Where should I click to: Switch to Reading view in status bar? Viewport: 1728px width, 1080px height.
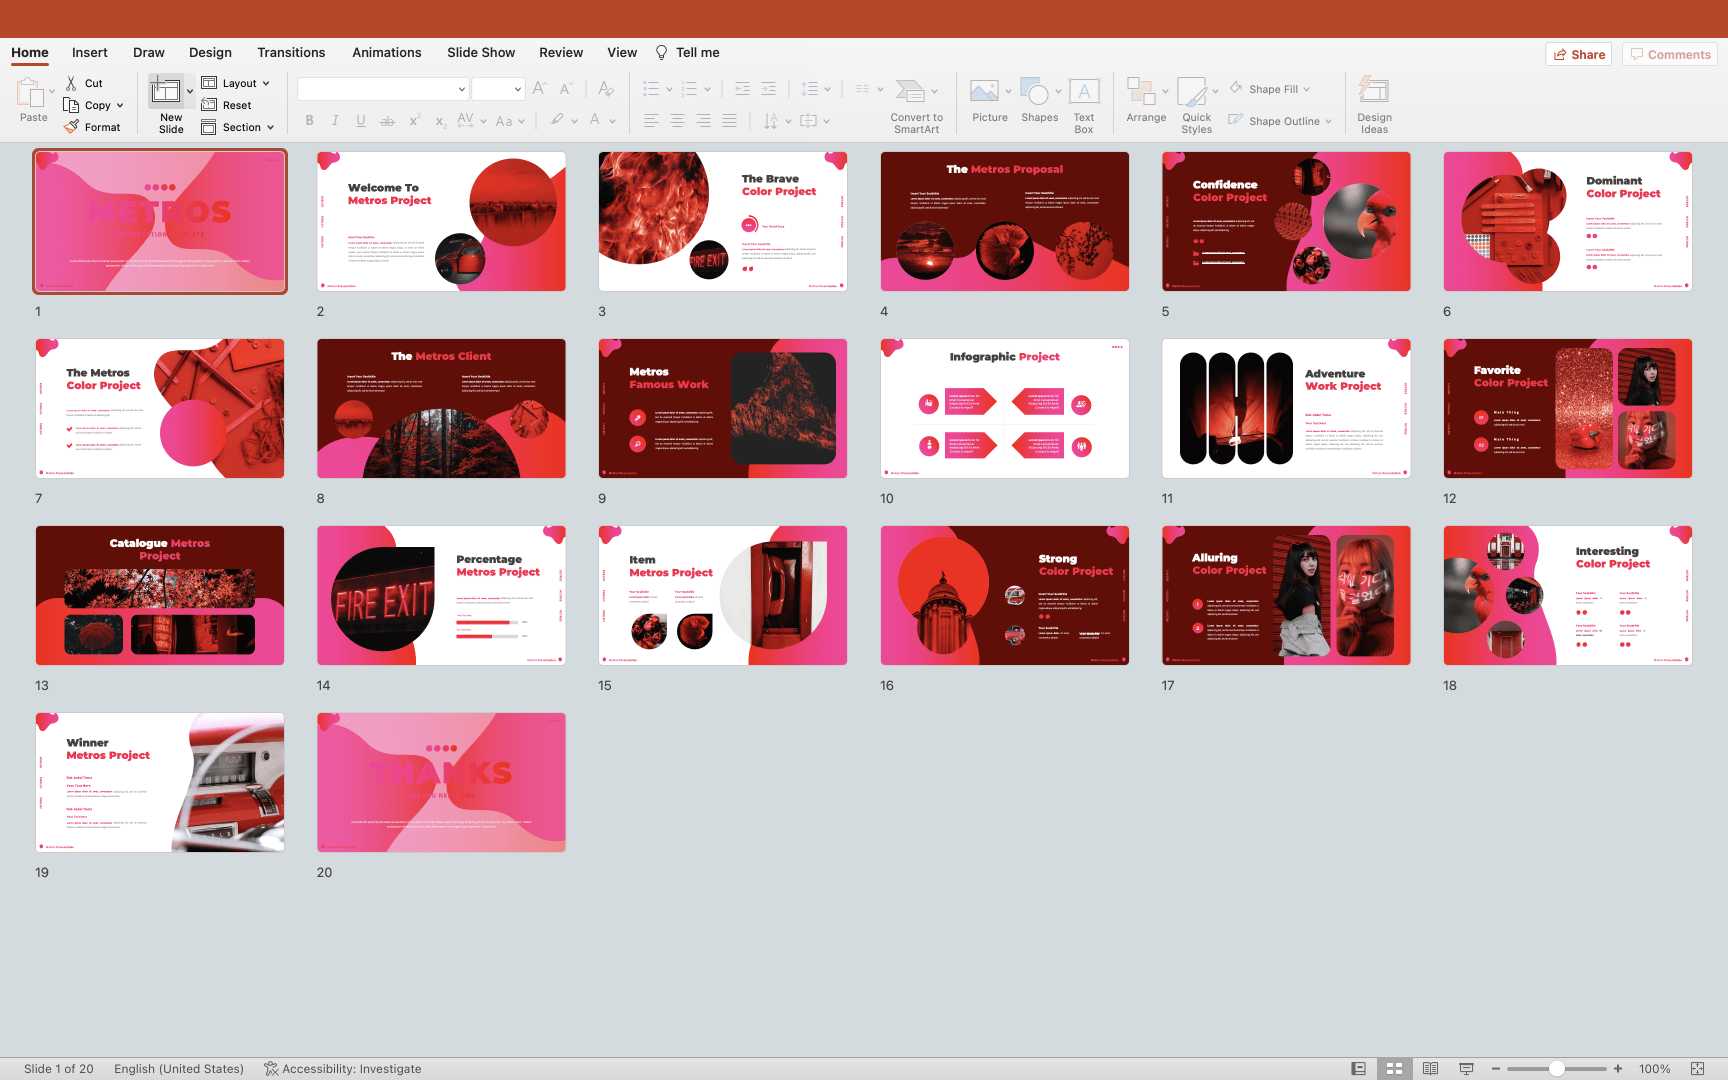point(1430,1069)
